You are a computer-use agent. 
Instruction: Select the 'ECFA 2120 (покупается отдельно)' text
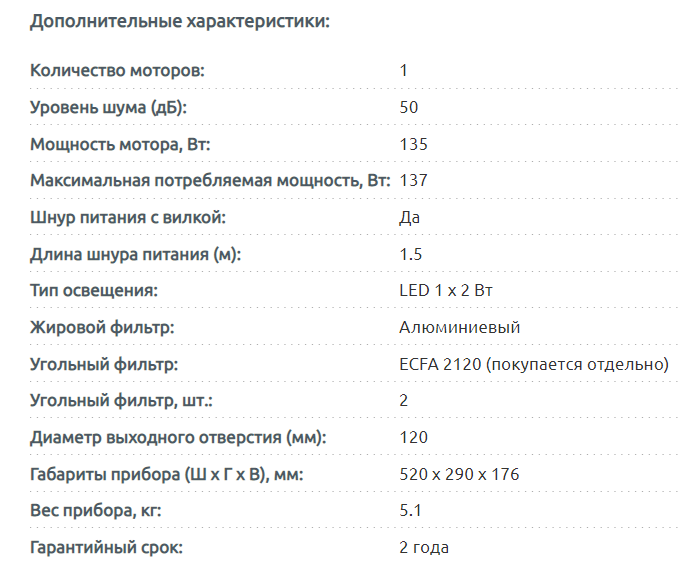tap(533, 364)
